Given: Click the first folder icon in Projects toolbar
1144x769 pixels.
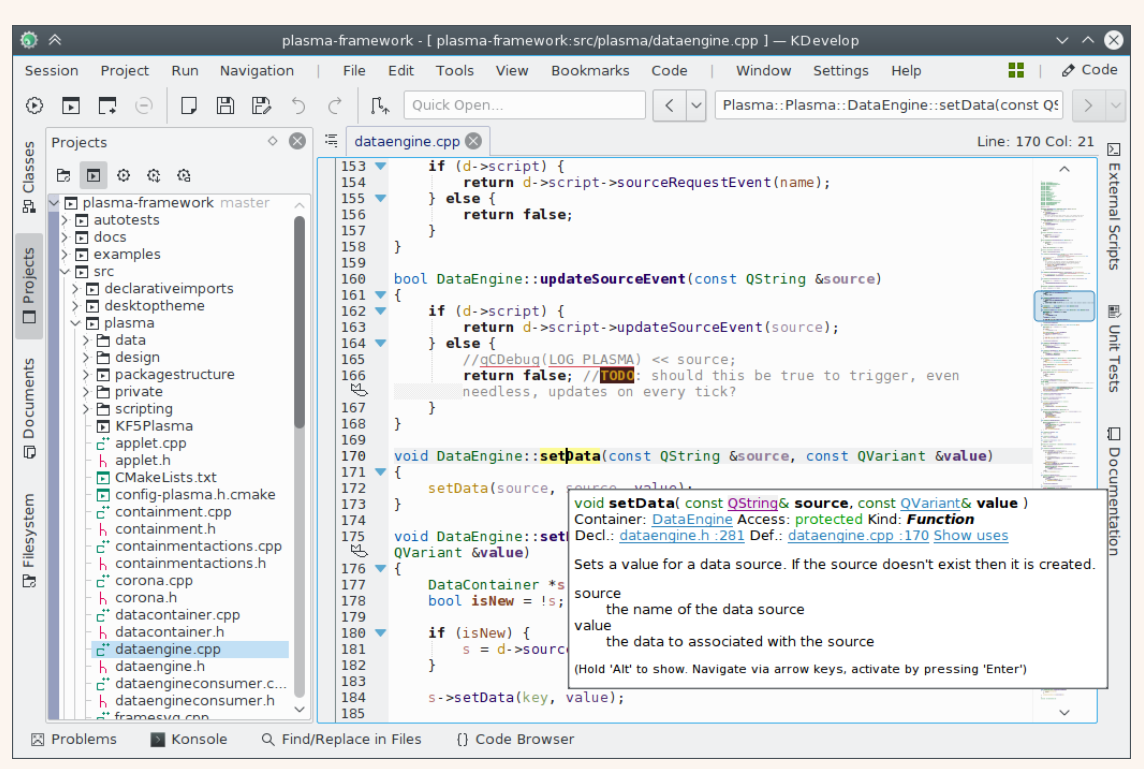Looking at the screenshot, I should tap(63, 175).
